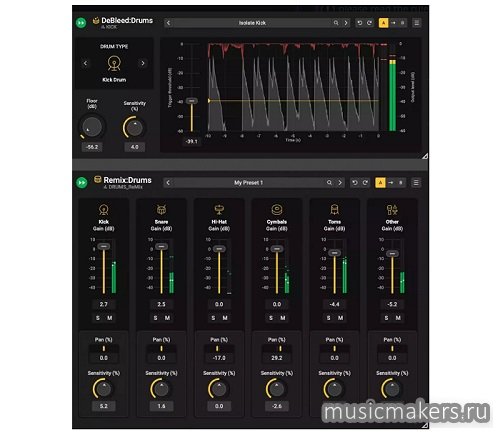
Task: Toggle Remix:Drums plugin power button
Action: 81,183
